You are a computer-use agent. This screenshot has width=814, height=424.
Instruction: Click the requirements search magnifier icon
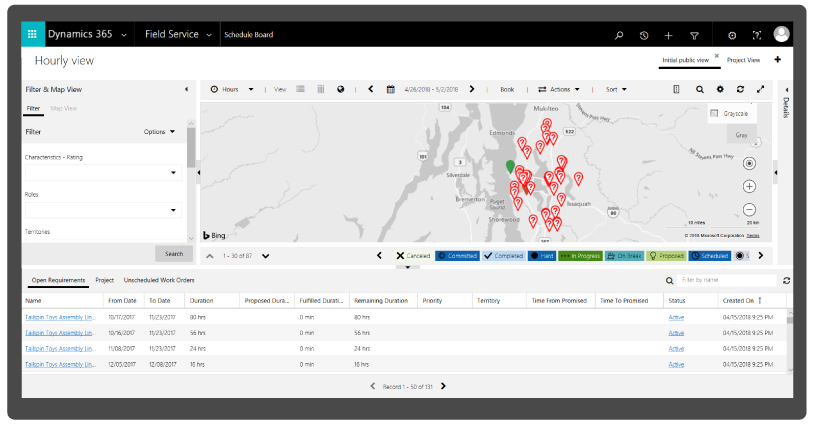pyautogui.click(x=670, y=281)
